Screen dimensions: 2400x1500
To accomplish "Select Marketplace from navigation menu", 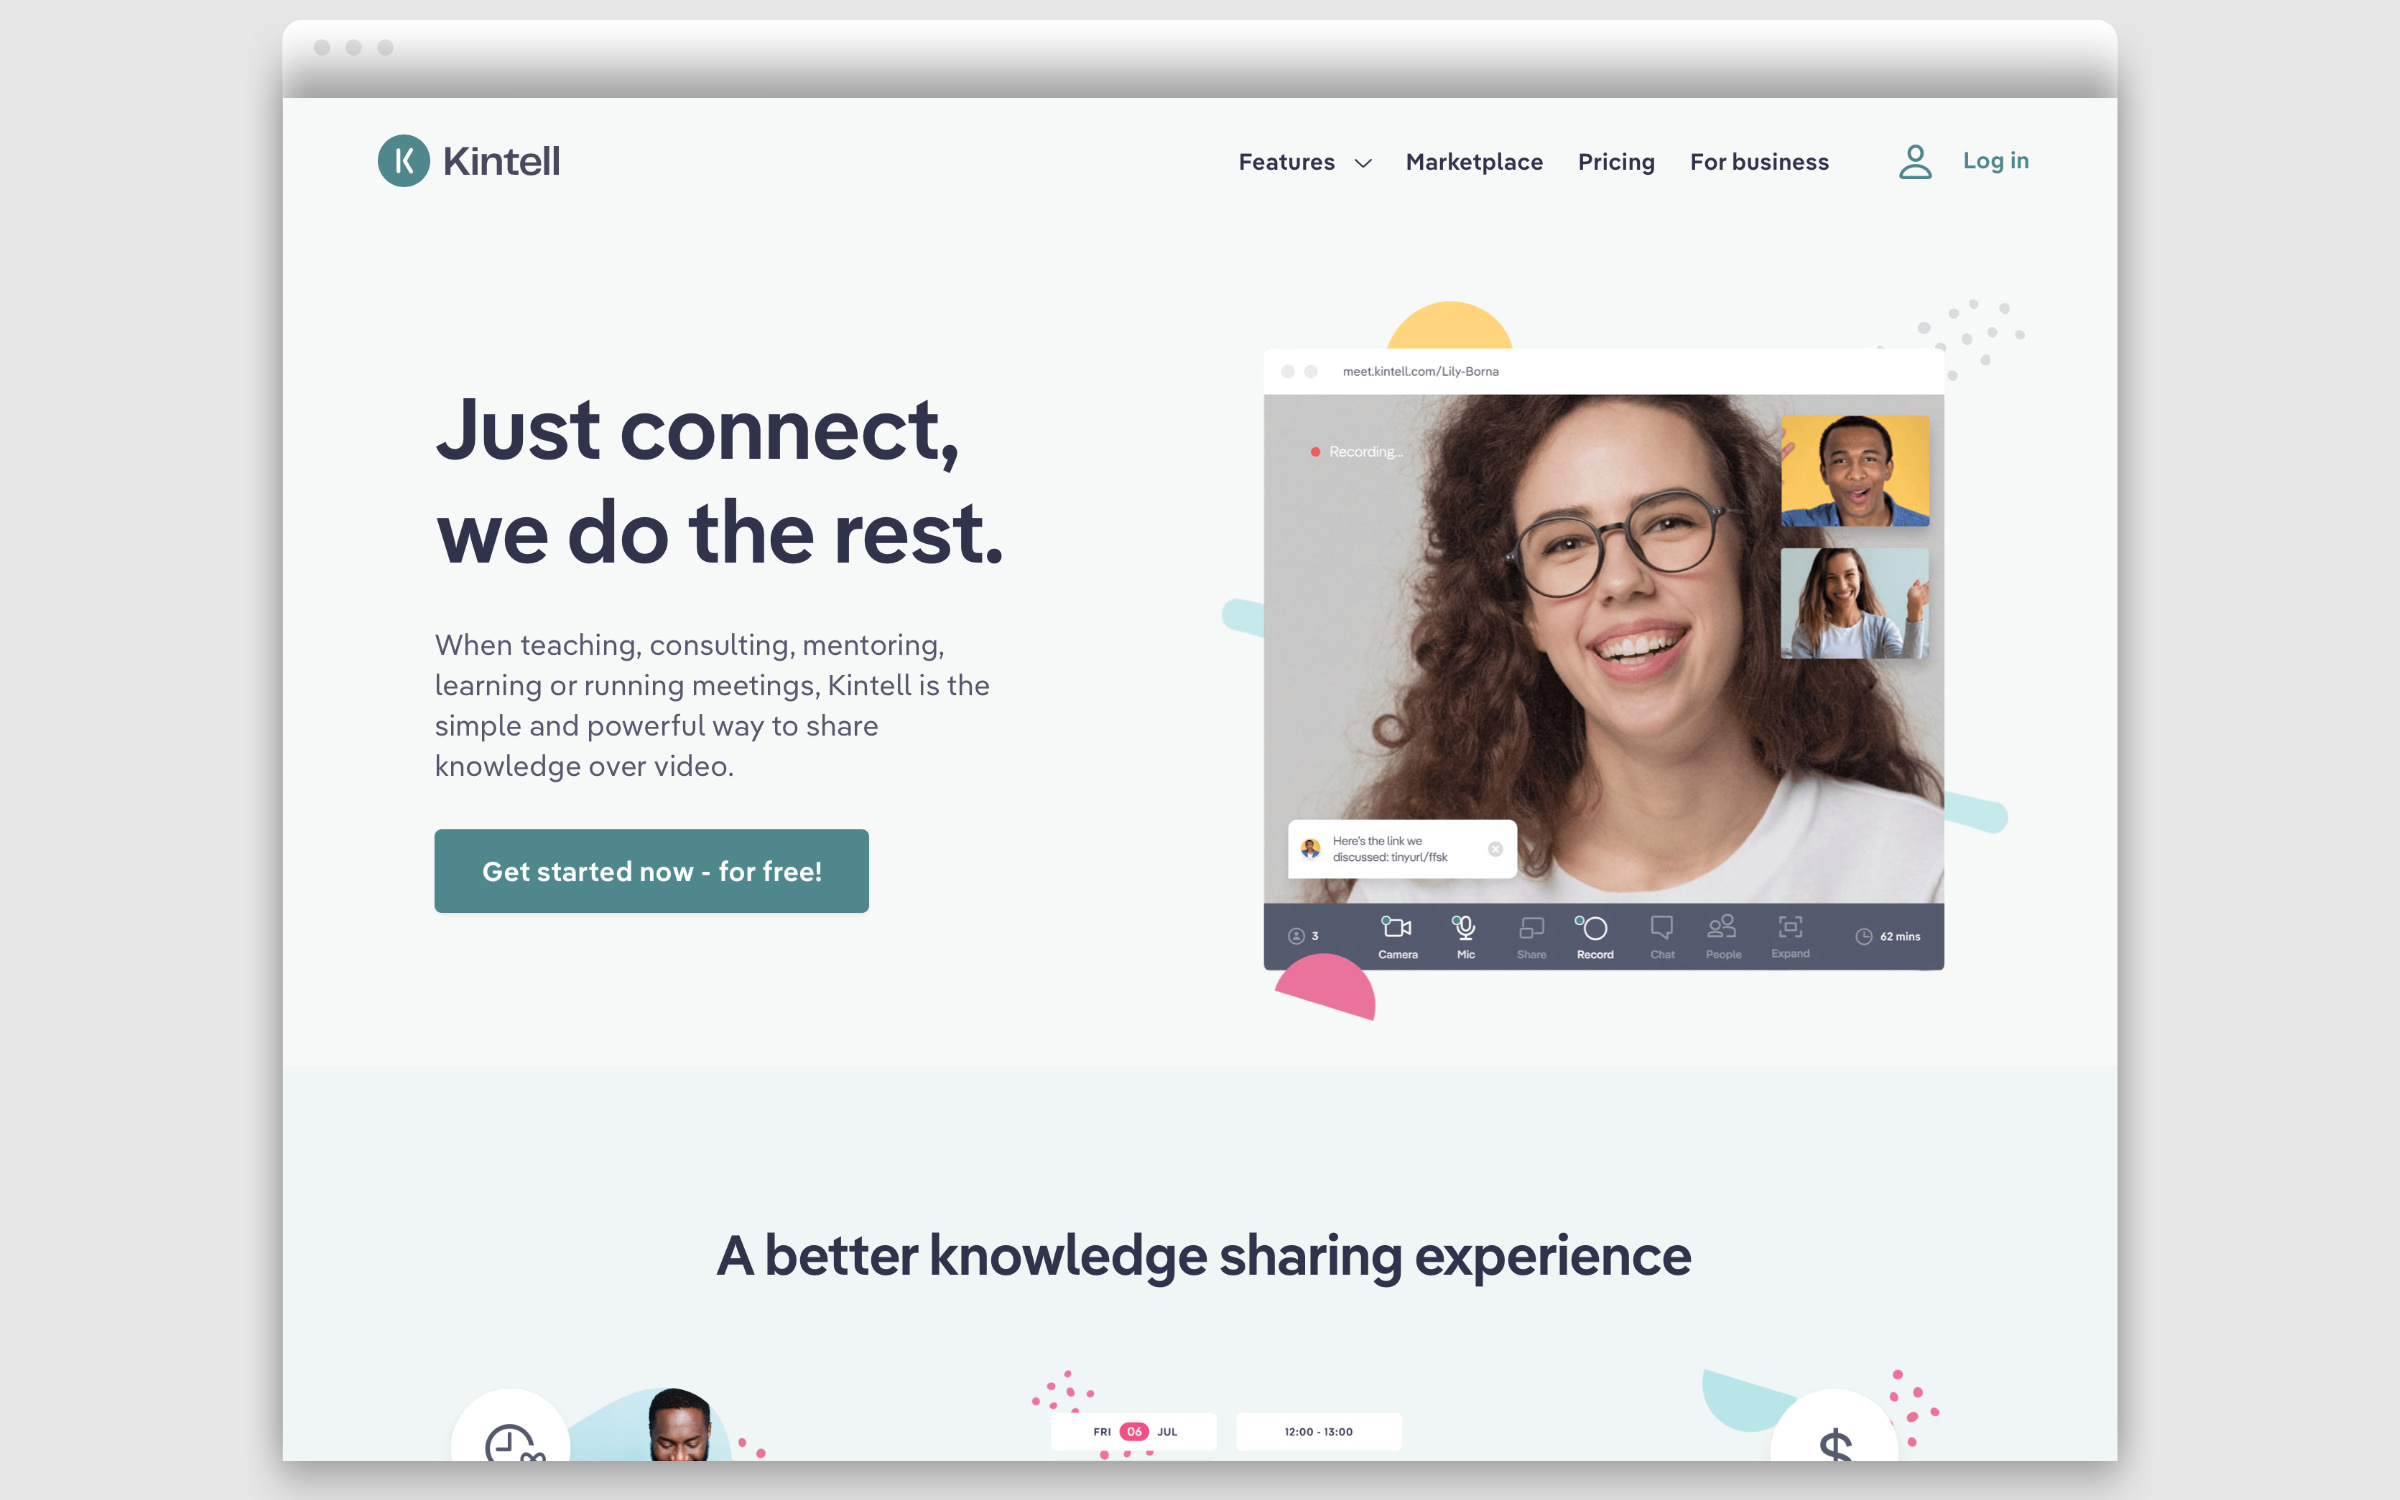I will pos(1472,161).
